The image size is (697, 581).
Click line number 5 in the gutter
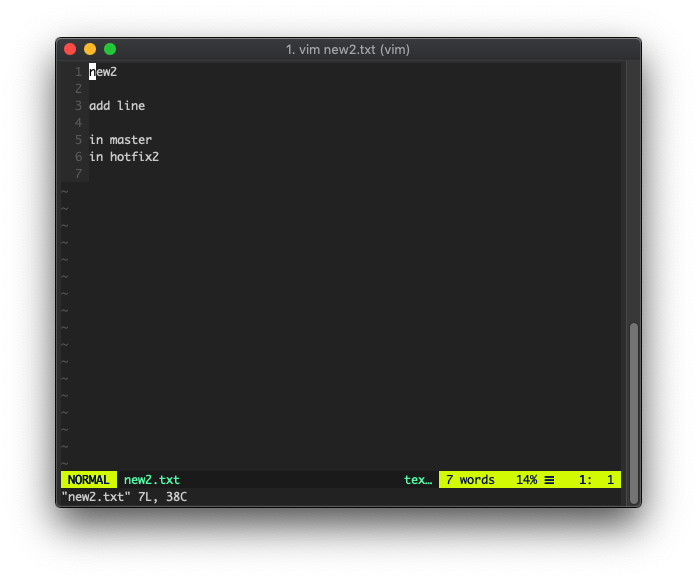point(79,140)
